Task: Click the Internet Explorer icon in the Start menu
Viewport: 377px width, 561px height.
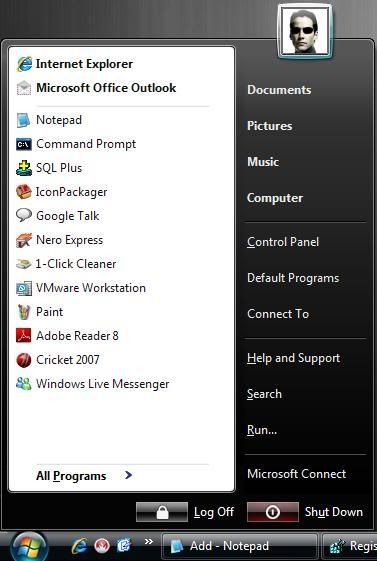Action: point(24,64)
